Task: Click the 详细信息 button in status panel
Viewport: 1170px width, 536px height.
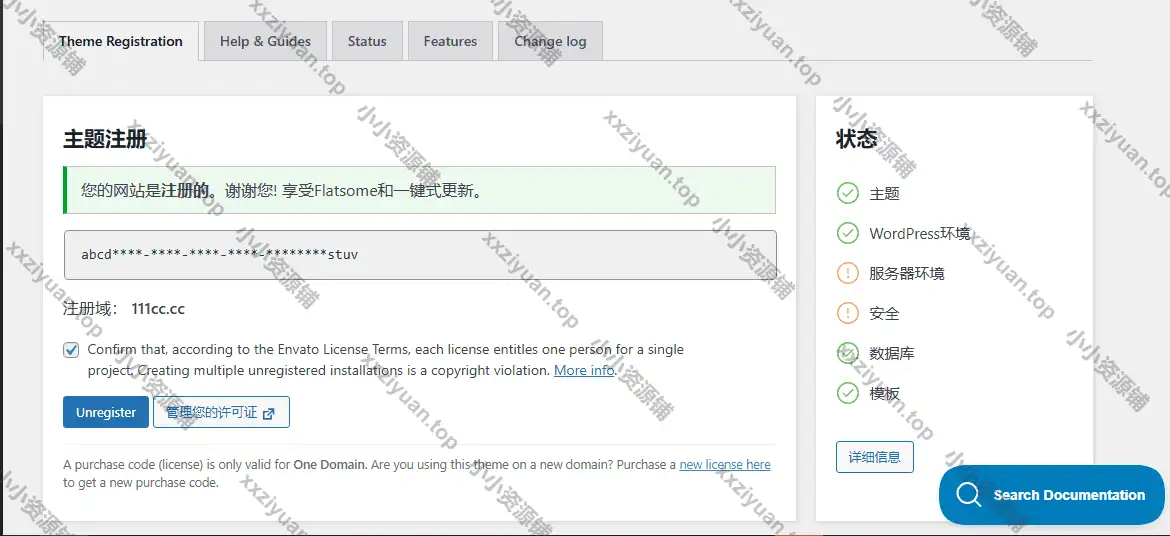Action: [874, 457]
